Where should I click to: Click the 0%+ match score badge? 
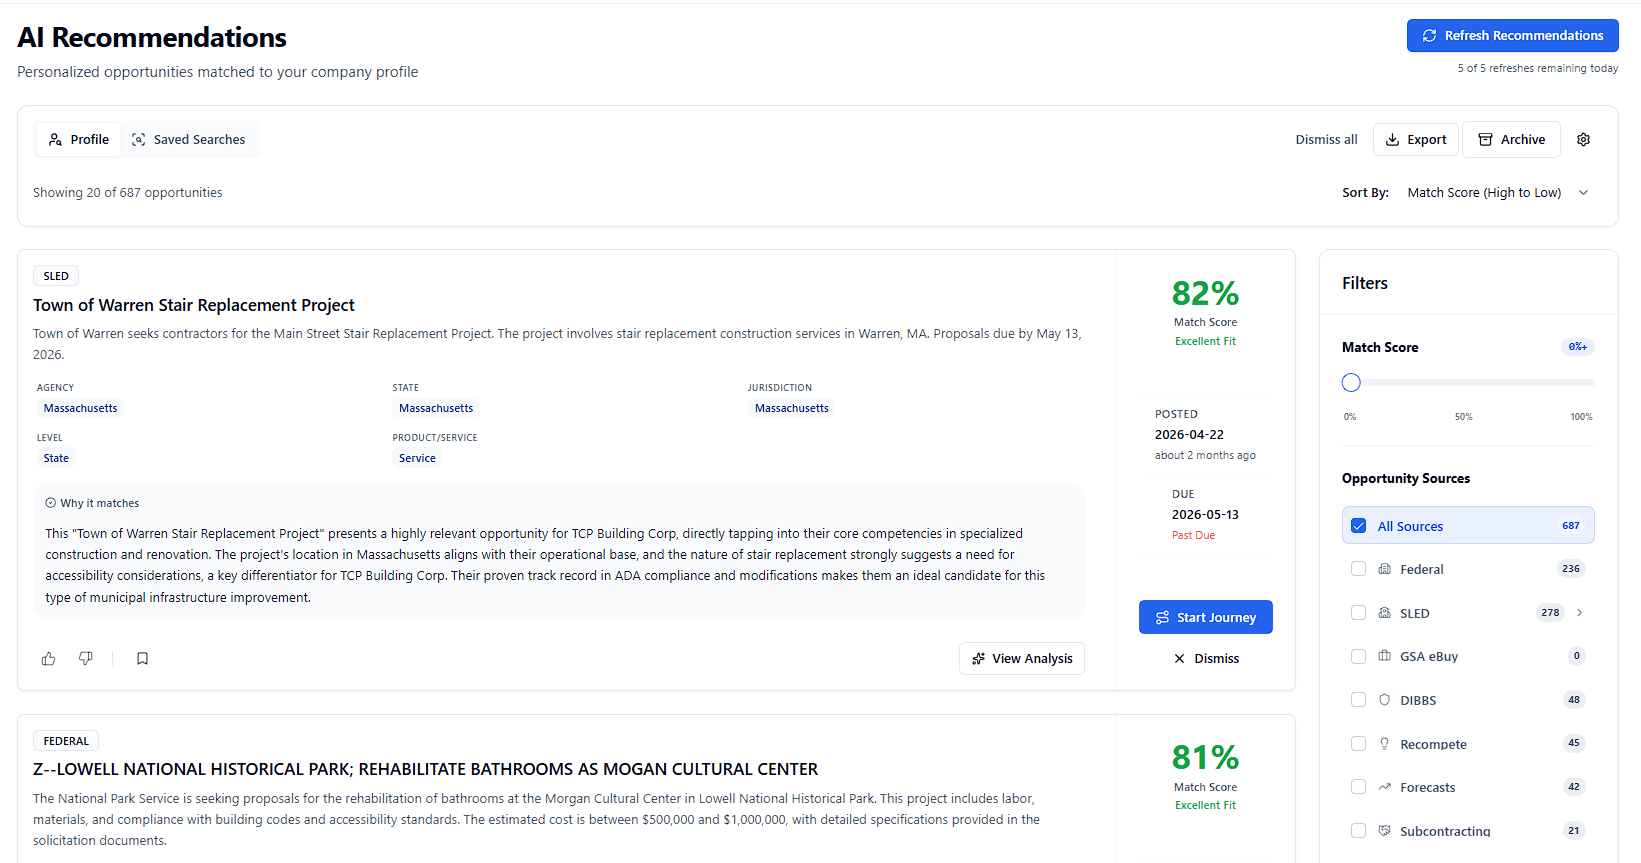(1578, 347)
